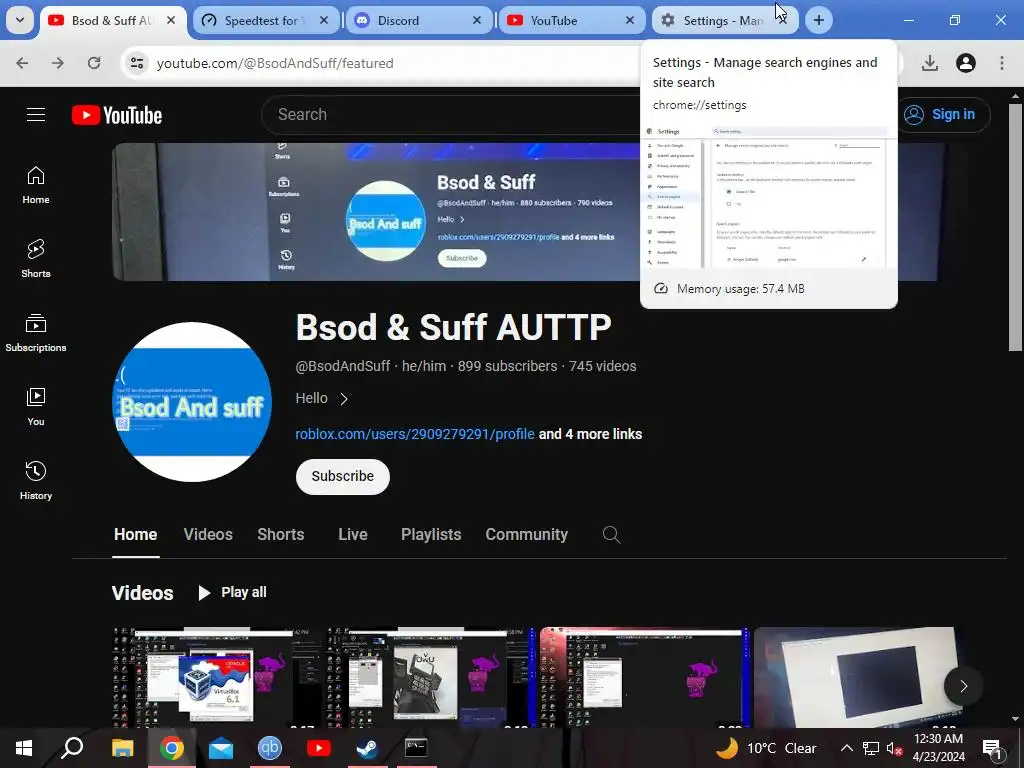Select the channel Community tab

(x=526, y=534)
